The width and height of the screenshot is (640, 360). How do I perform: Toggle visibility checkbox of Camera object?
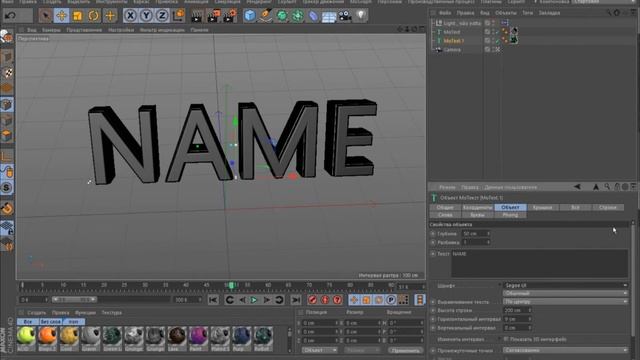487,49
